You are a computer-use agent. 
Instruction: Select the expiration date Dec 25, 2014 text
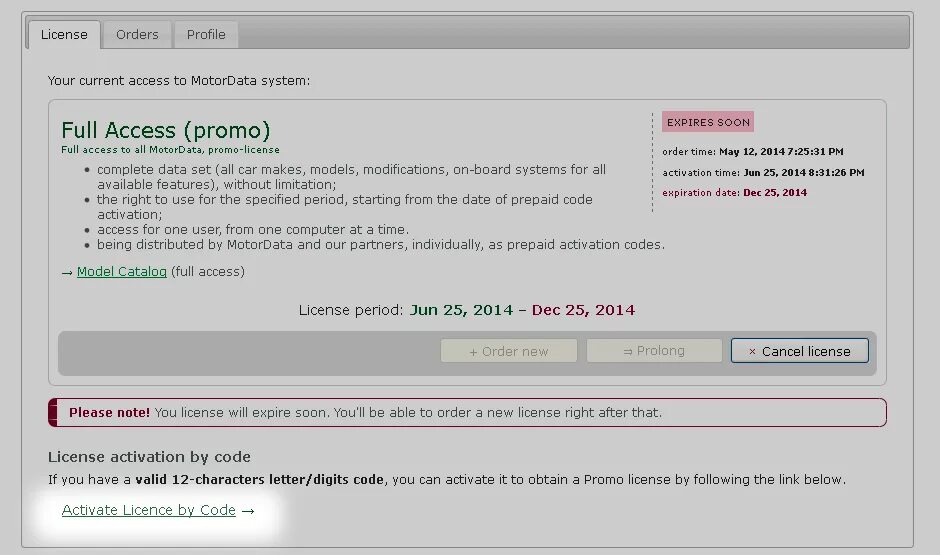[734, 192]
